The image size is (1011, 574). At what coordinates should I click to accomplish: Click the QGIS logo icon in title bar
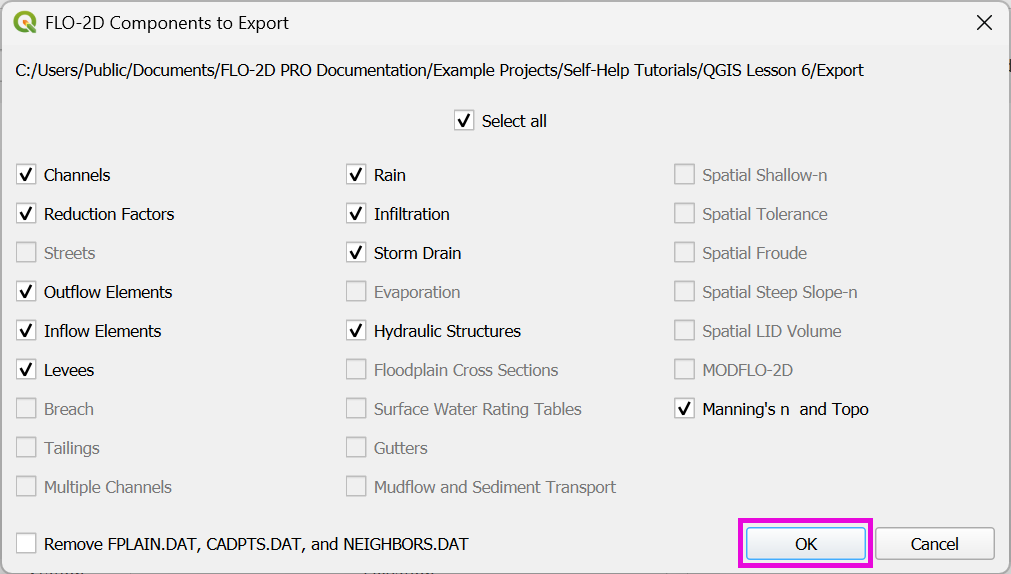pyautogui.click(x=25, y=22)
